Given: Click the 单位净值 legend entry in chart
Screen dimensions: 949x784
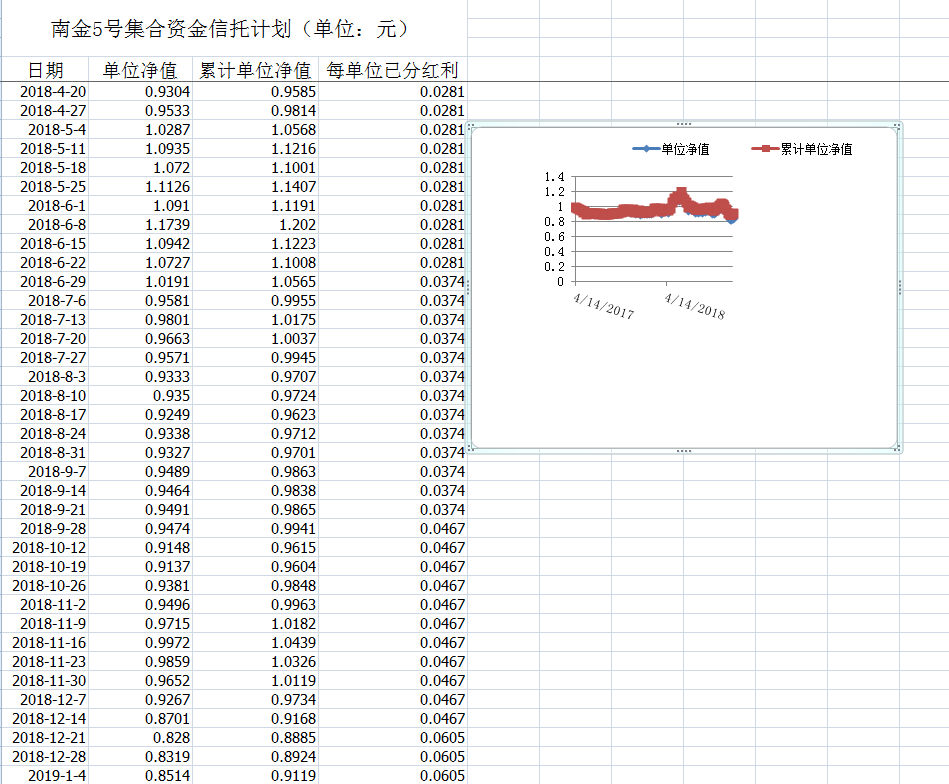Looking at the screenshot, I should coord(671,149).
